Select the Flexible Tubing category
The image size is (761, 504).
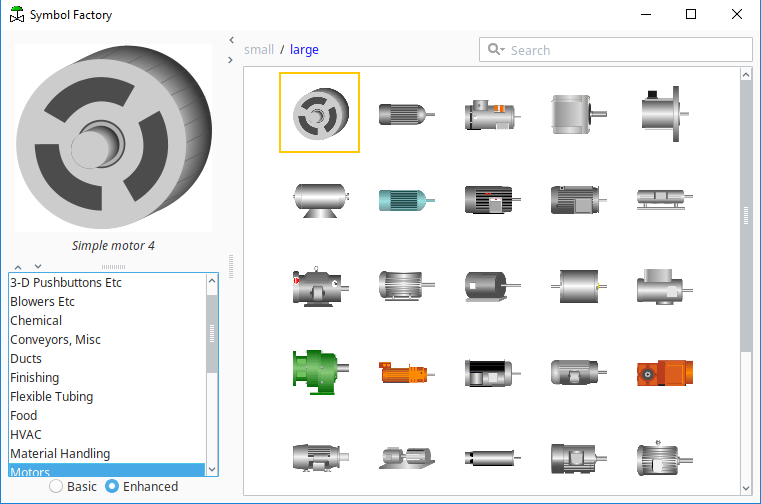click(x=107, y=396)
